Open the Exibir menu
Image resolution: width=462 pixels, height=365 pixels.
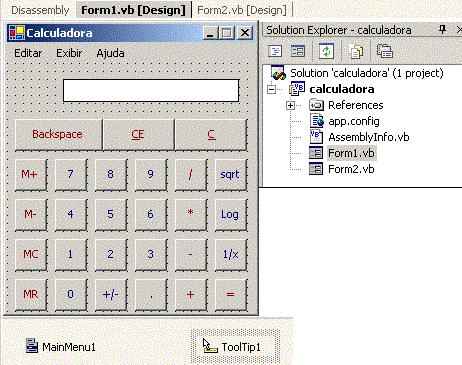[69, 53]
